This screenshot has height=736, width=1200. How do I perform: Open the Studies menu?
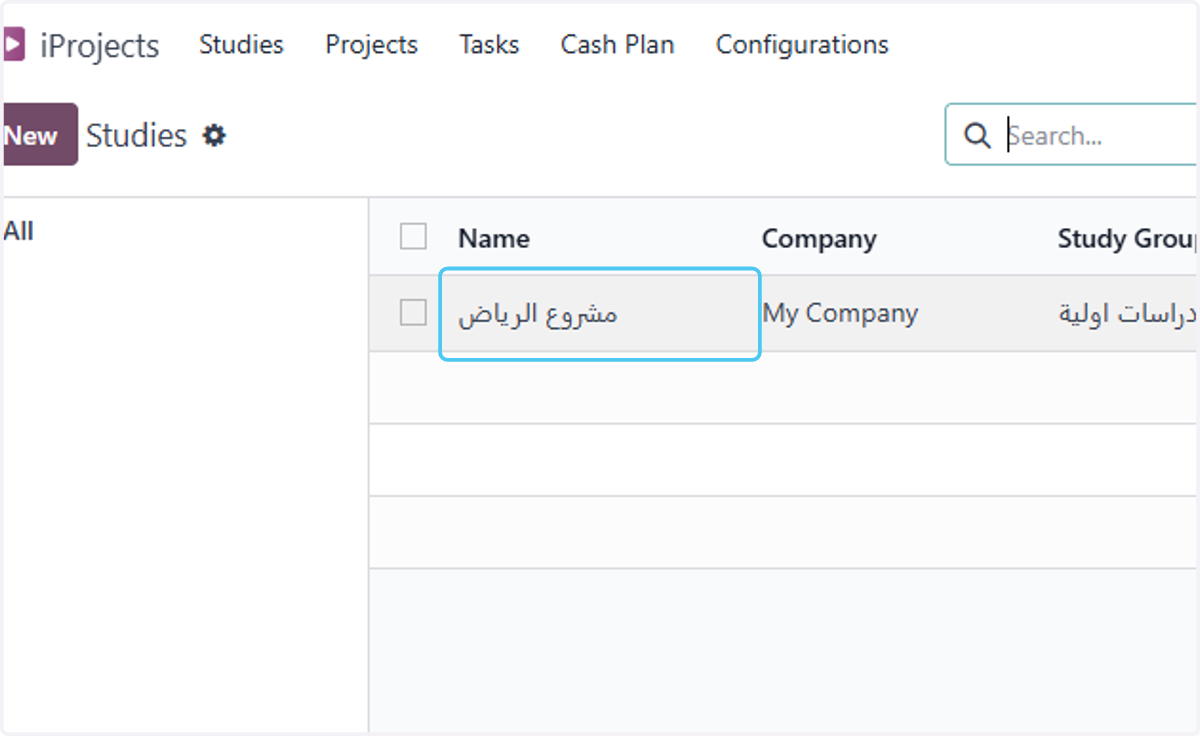tap(241, 45)
